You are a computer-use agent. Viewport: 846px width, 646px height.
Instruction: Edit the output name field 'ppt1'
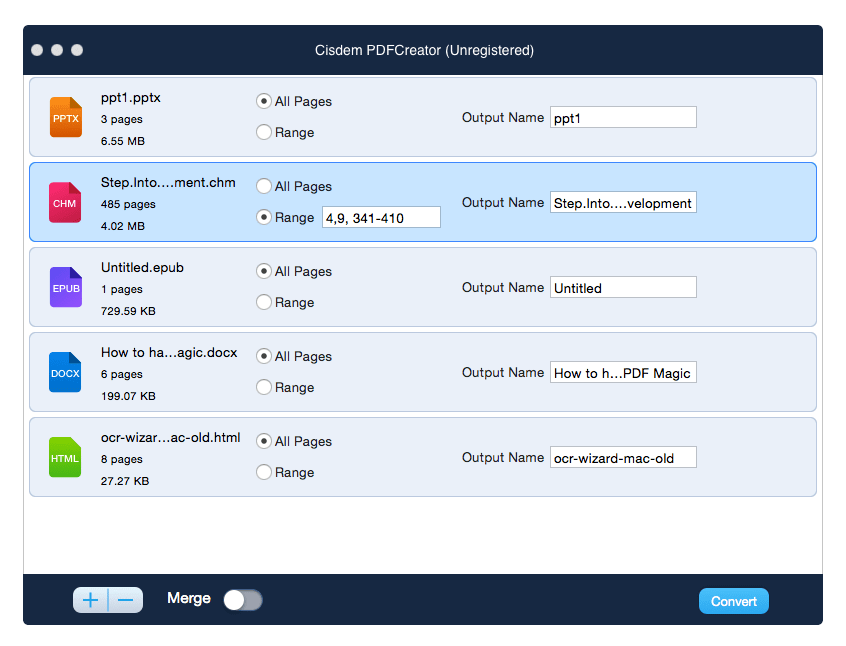pos(623,118)
